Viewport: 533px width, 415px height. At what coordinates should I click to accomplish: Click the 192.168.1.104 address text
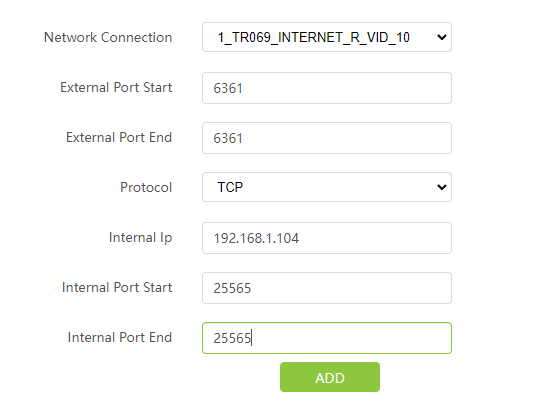(x=256, y=238)
